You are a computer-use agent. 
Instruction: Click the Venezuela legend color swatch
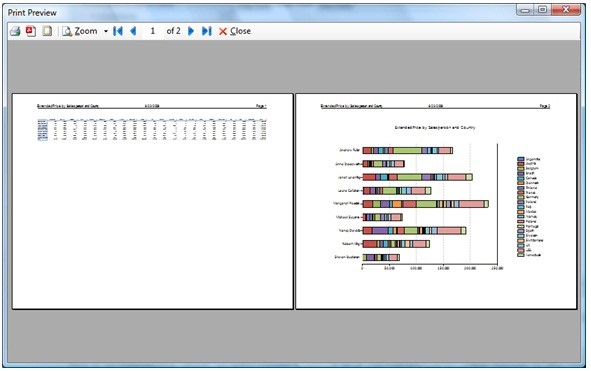pyautogui.click(x=521, y=255)
